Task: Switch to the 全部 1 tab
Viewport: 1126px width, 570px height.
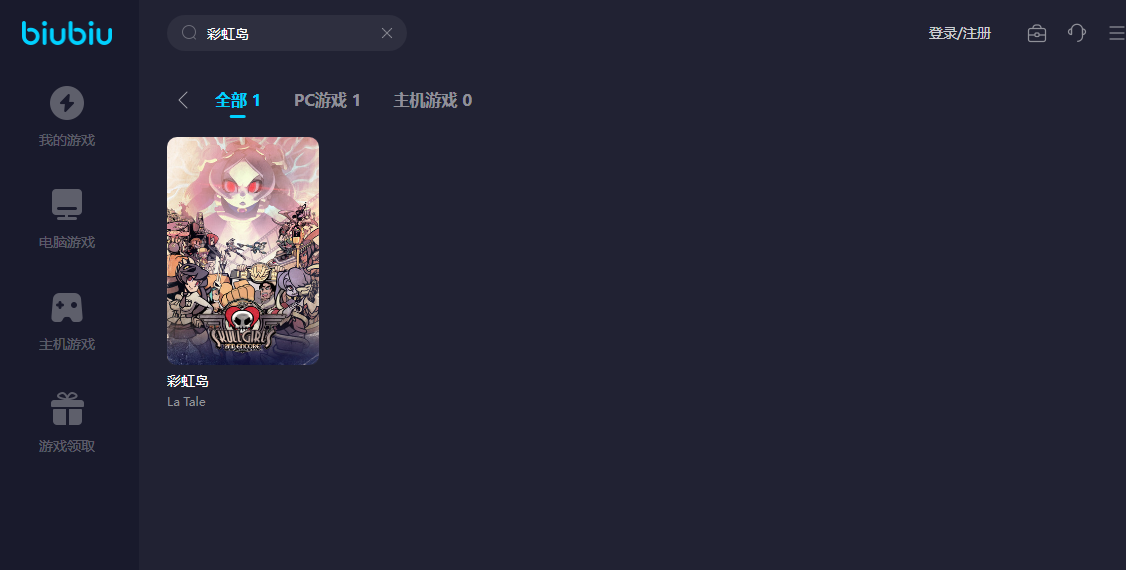Action: click(x=238, y=100)
